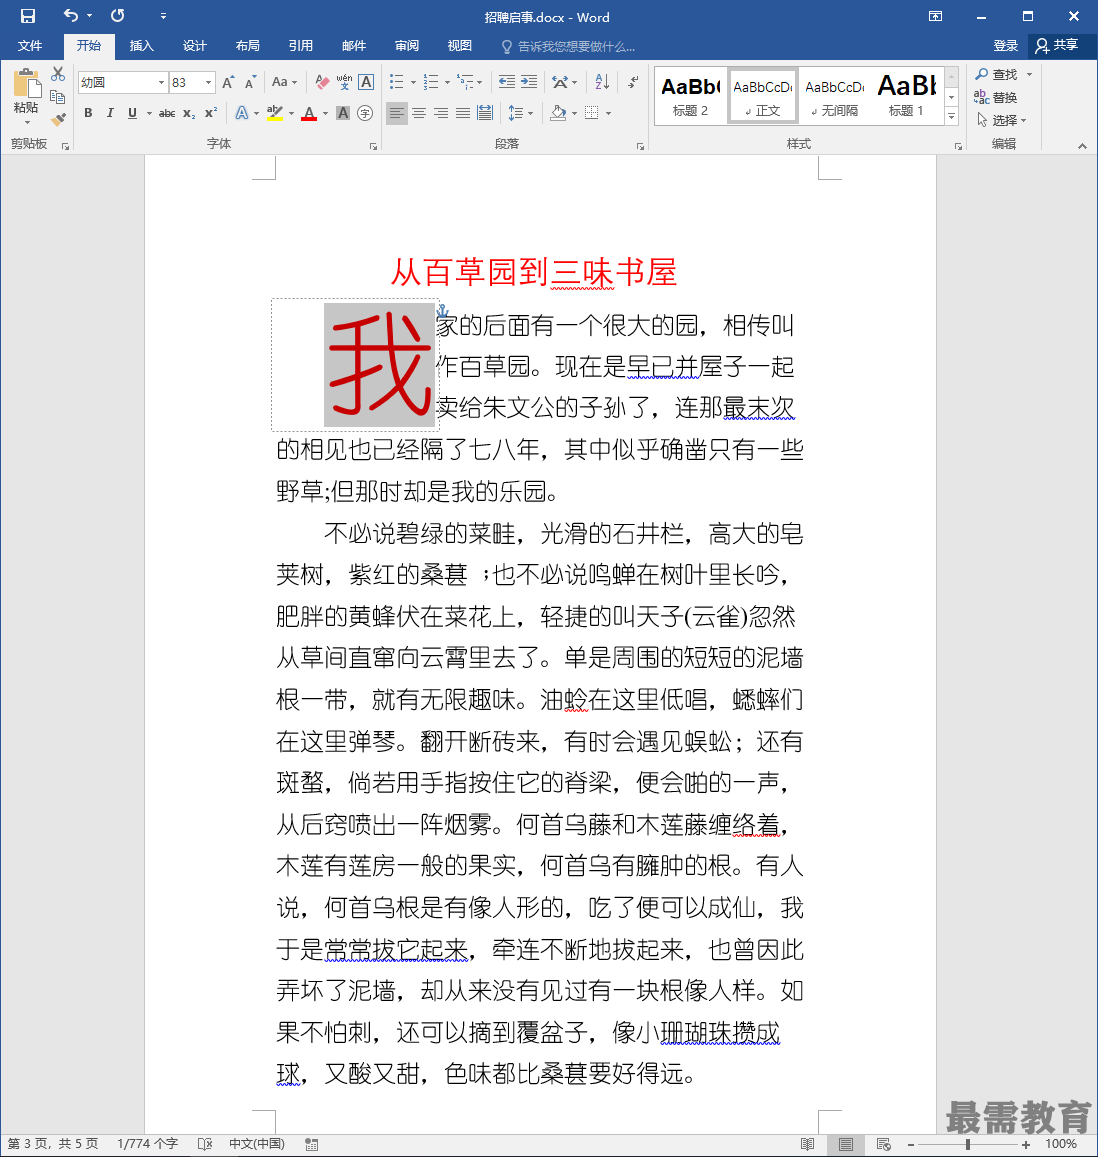Center align the paragraph
The image size is (1098, 1157).
click(x=419, y=113)
